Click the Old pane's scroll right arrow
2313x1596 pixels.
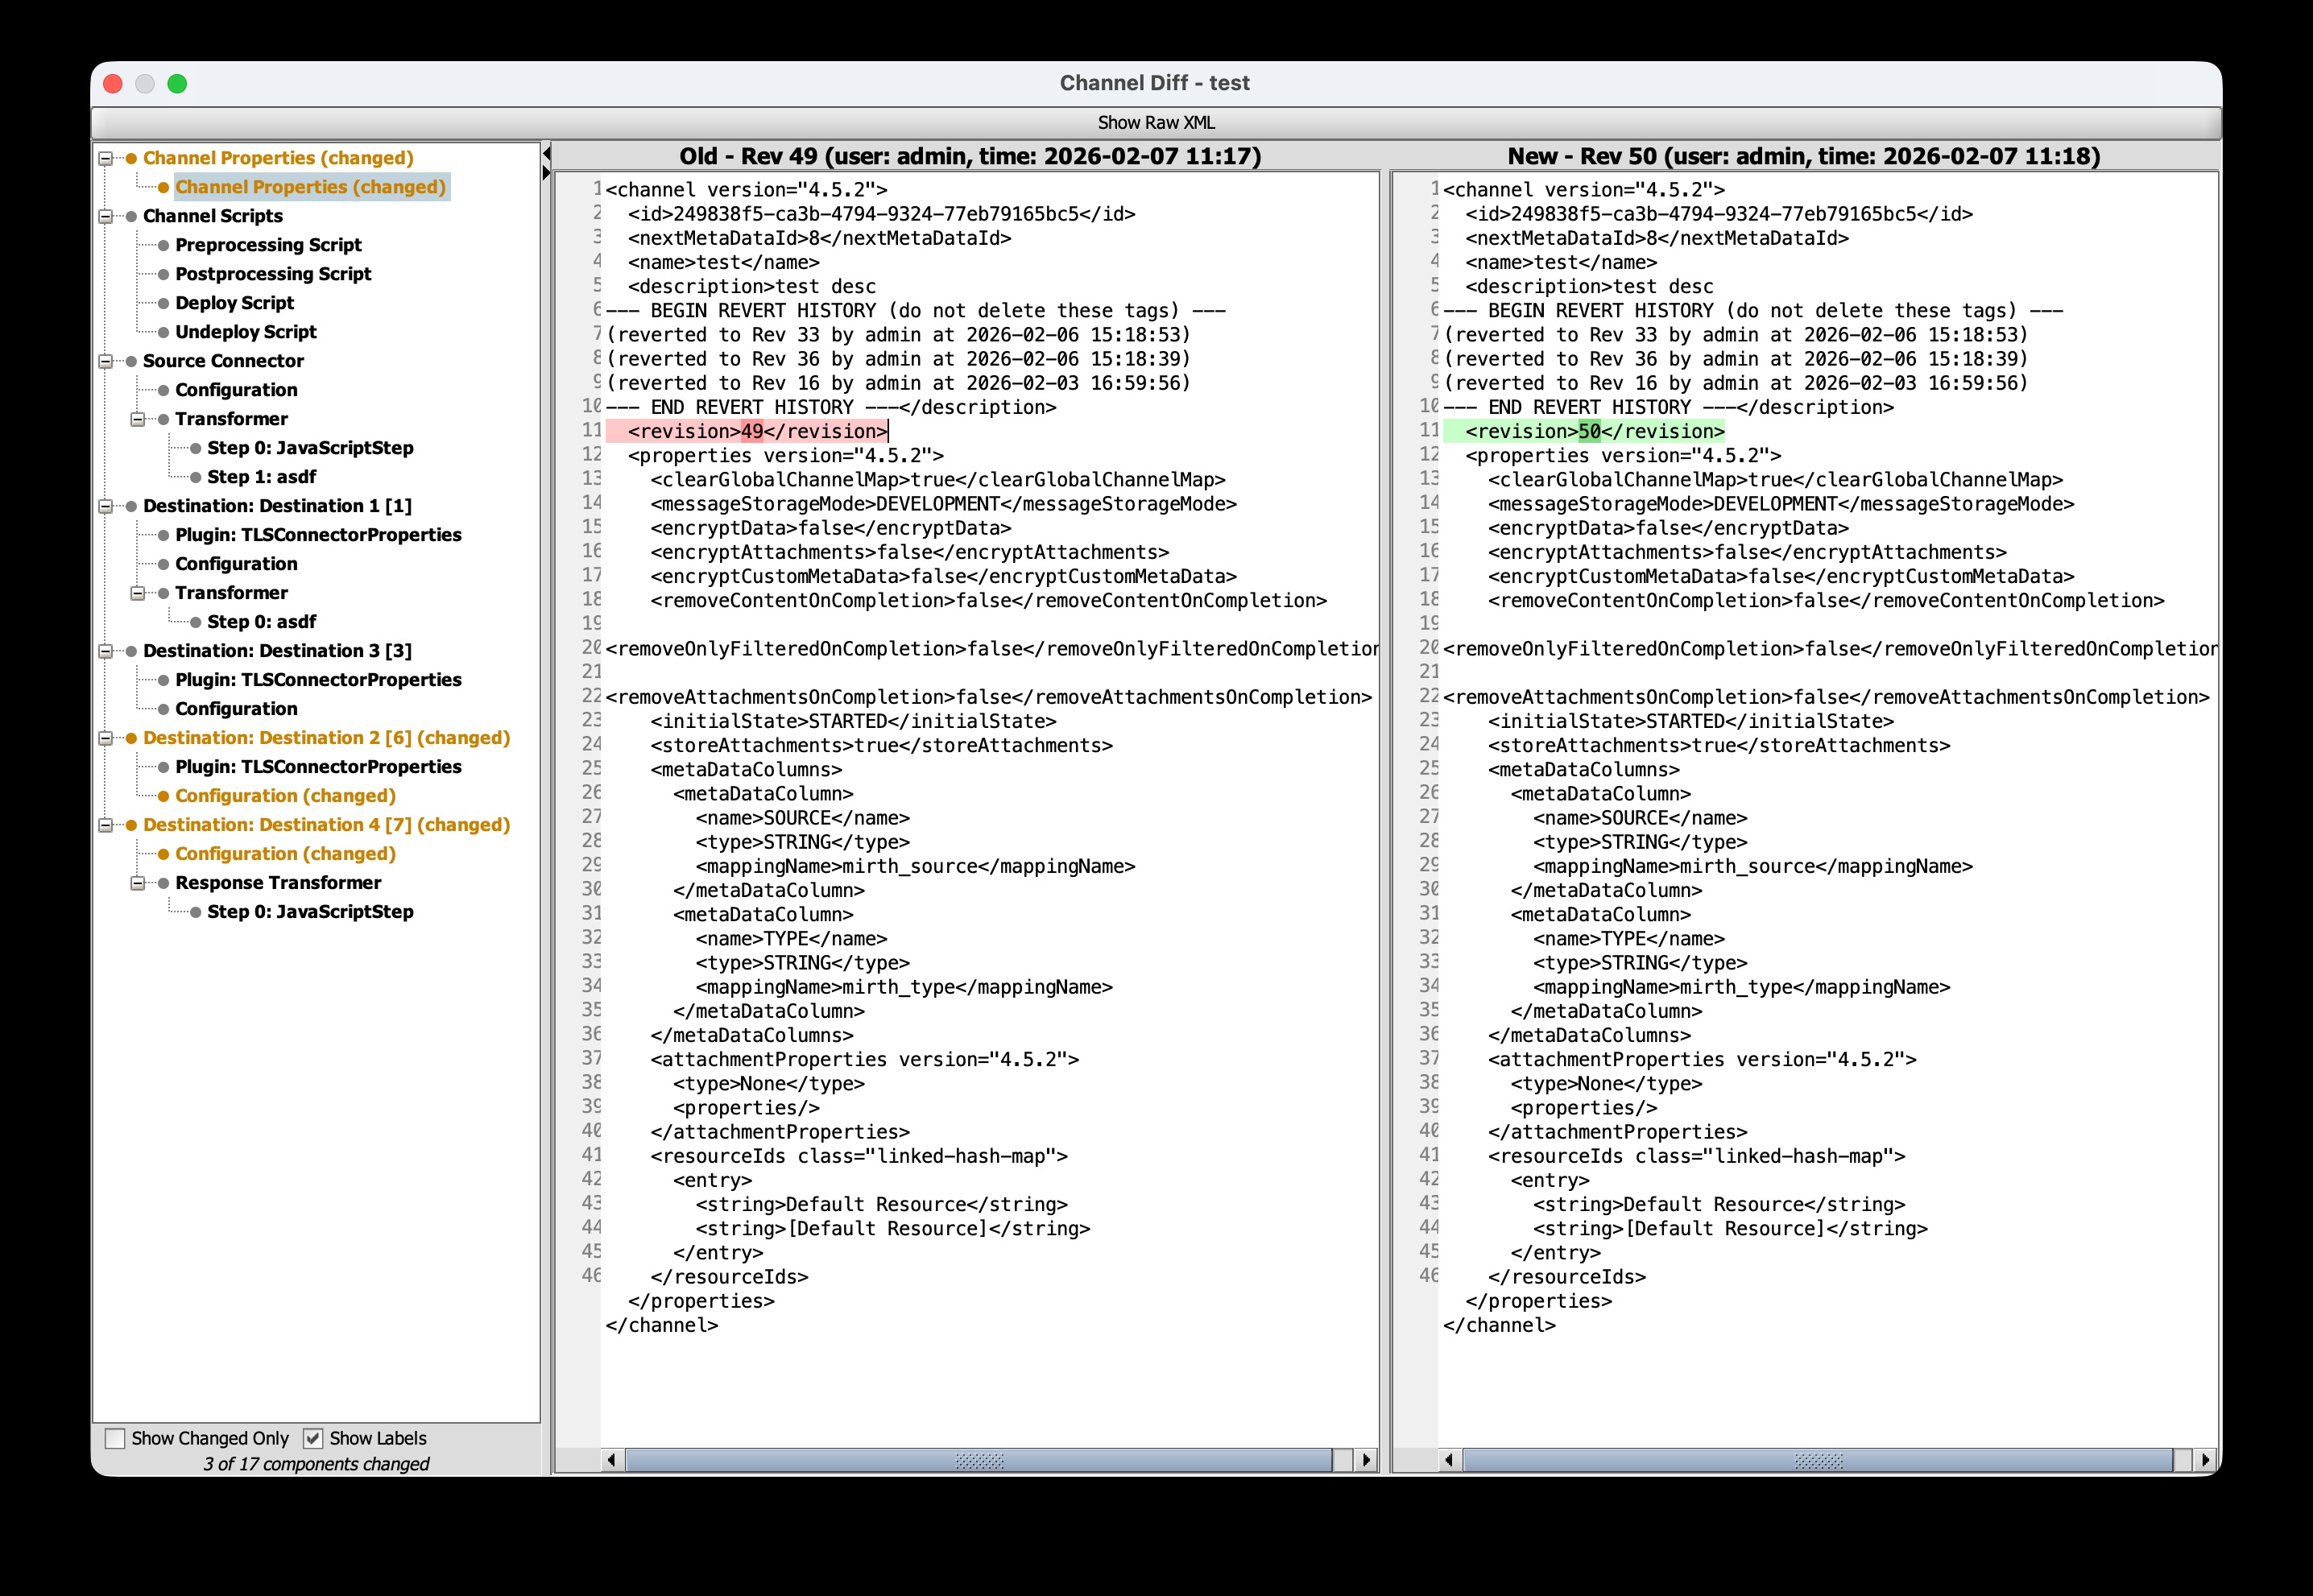point(1366,1460)
